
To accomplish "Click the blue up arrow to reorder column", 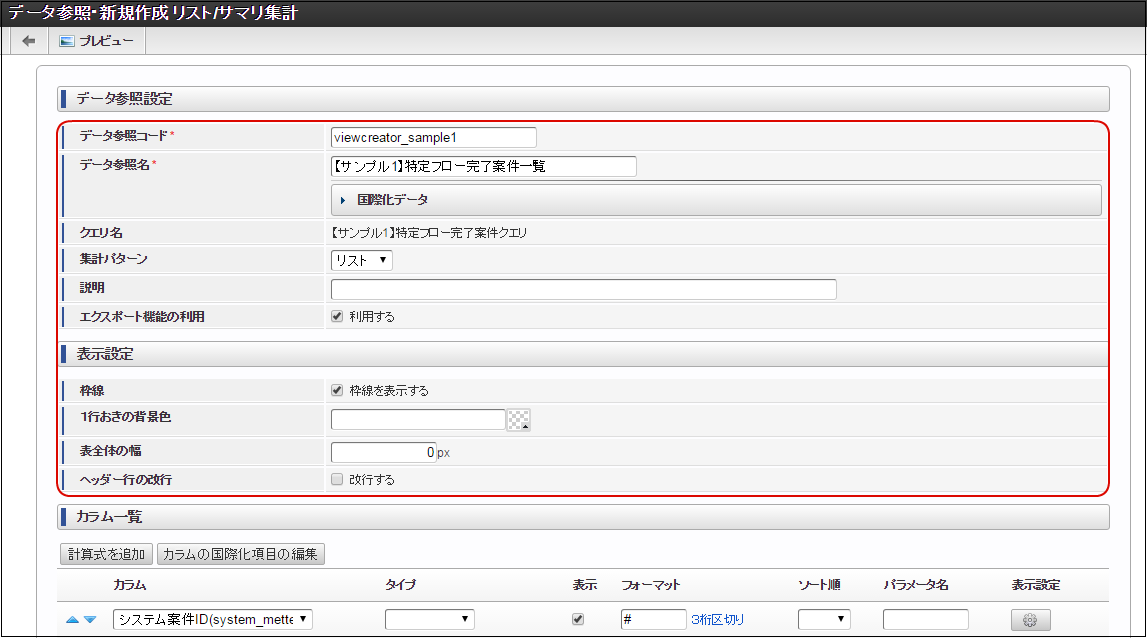I will pos(70,619).
